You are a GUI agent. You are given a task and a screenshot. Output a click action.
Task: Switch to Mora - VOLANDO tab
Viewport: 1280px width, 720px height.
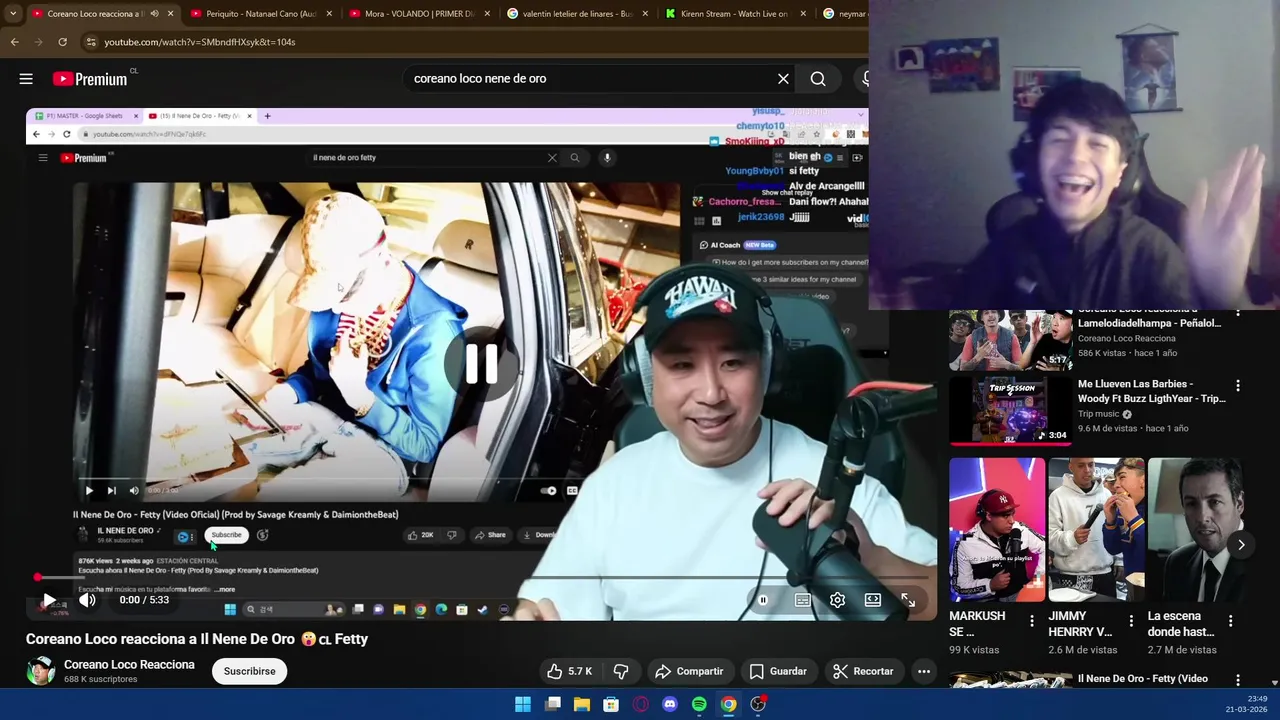click(x=420, y=14)
